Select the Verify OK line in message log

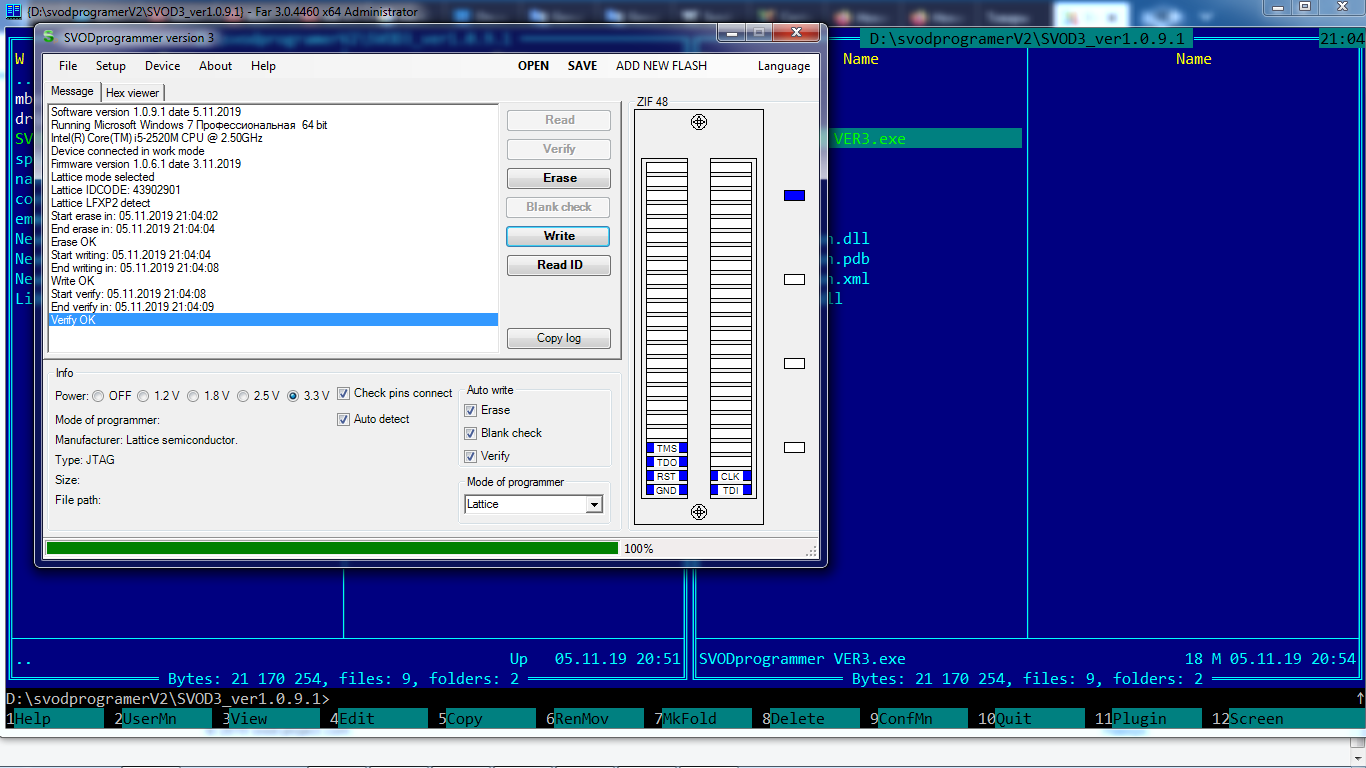click(273, 320)
